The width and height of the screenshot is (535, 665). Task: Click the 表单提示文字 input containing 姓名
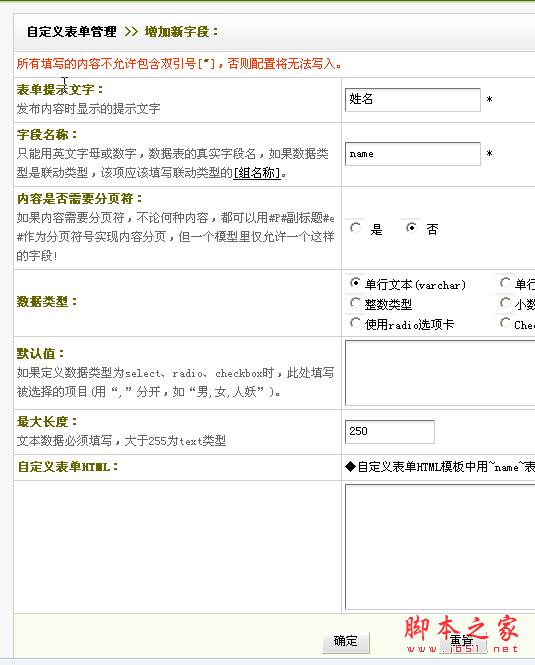tap(412, 100)
